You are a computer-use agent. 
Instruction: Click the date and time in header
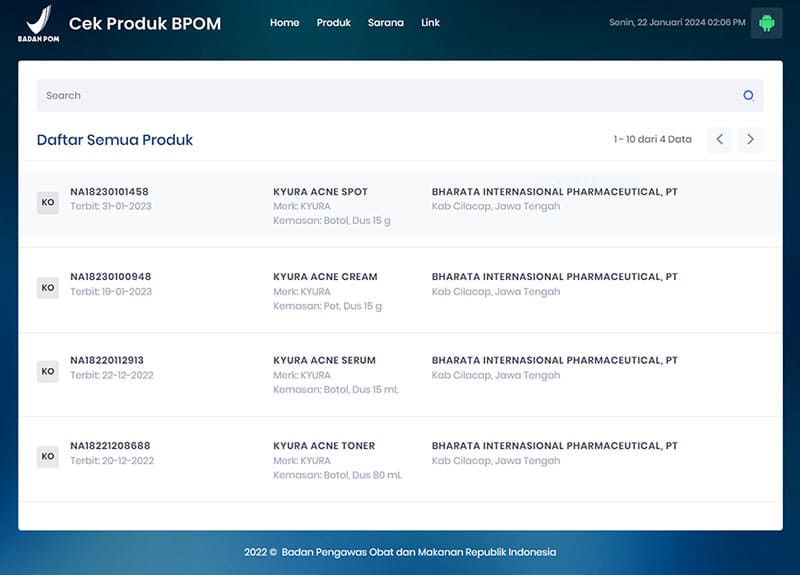(x=677, y=22)
